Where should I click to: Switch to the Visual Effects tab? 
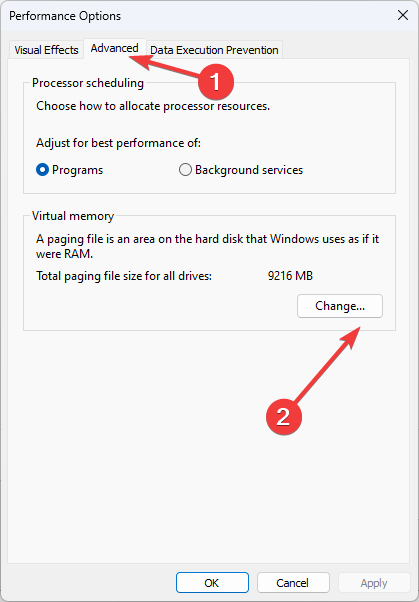click(46, 50)
